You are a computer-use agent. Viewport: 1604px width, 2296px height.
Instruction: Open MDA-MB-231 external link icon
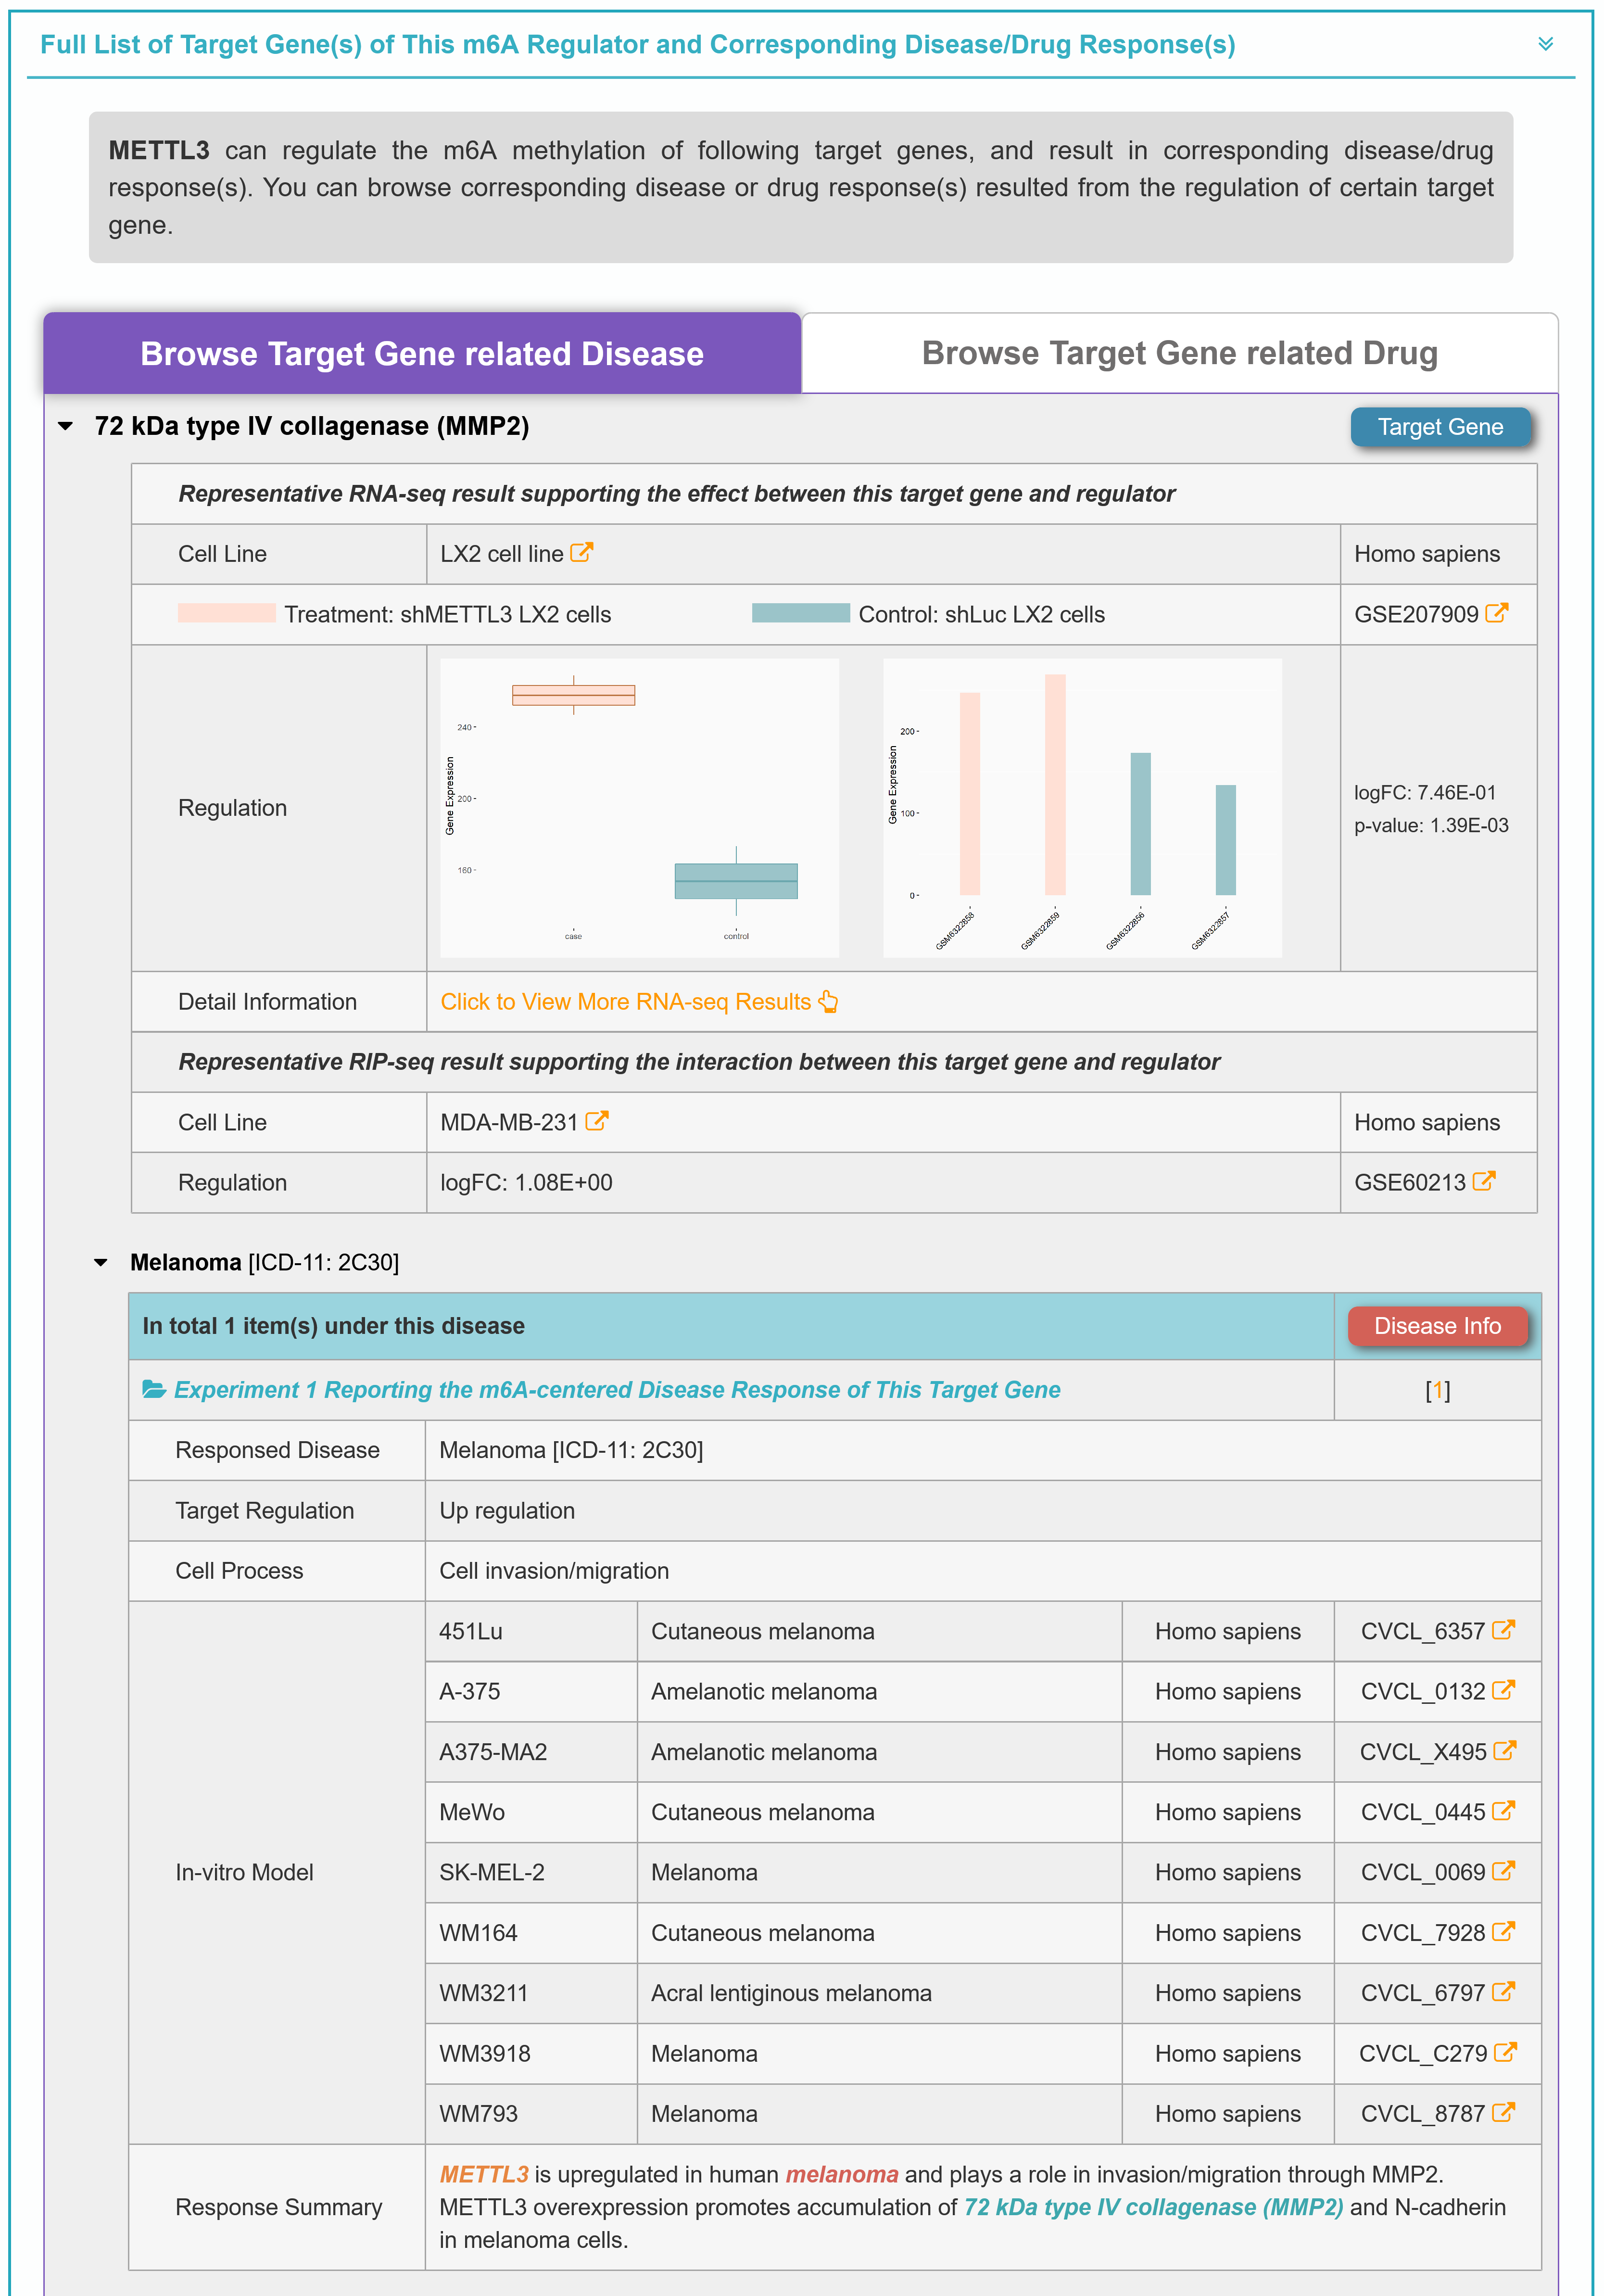(x=596, y=1121)
